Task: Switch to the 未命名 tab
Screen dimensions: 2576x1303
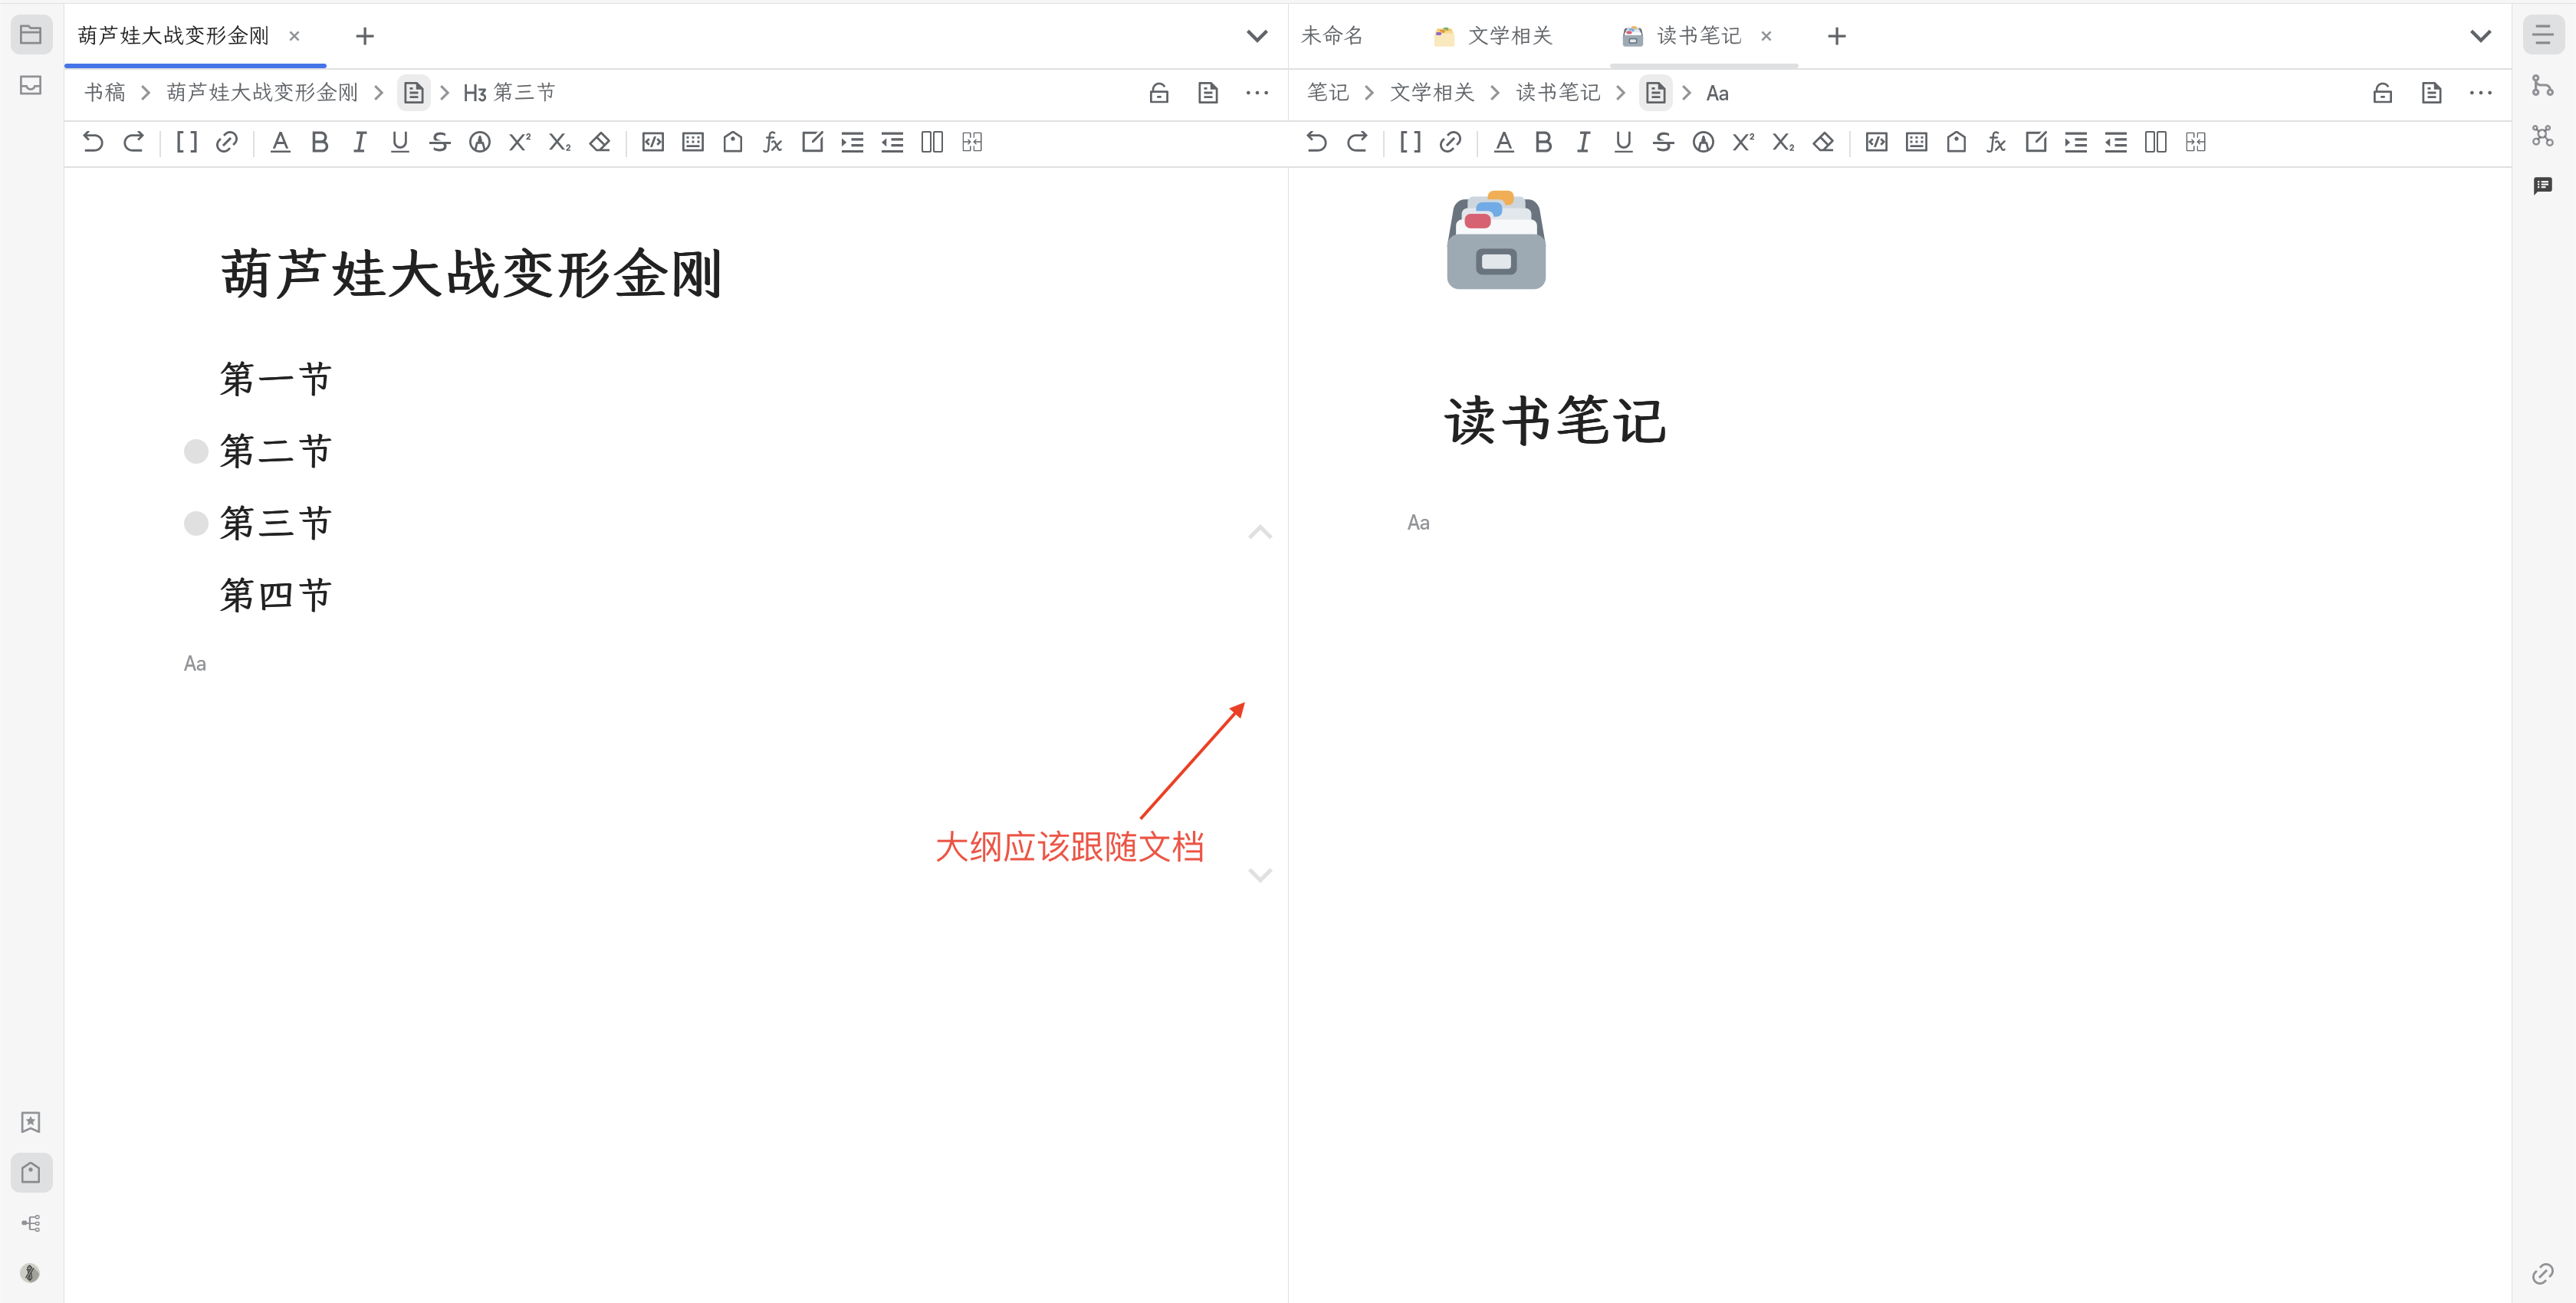Action: 1331,36
